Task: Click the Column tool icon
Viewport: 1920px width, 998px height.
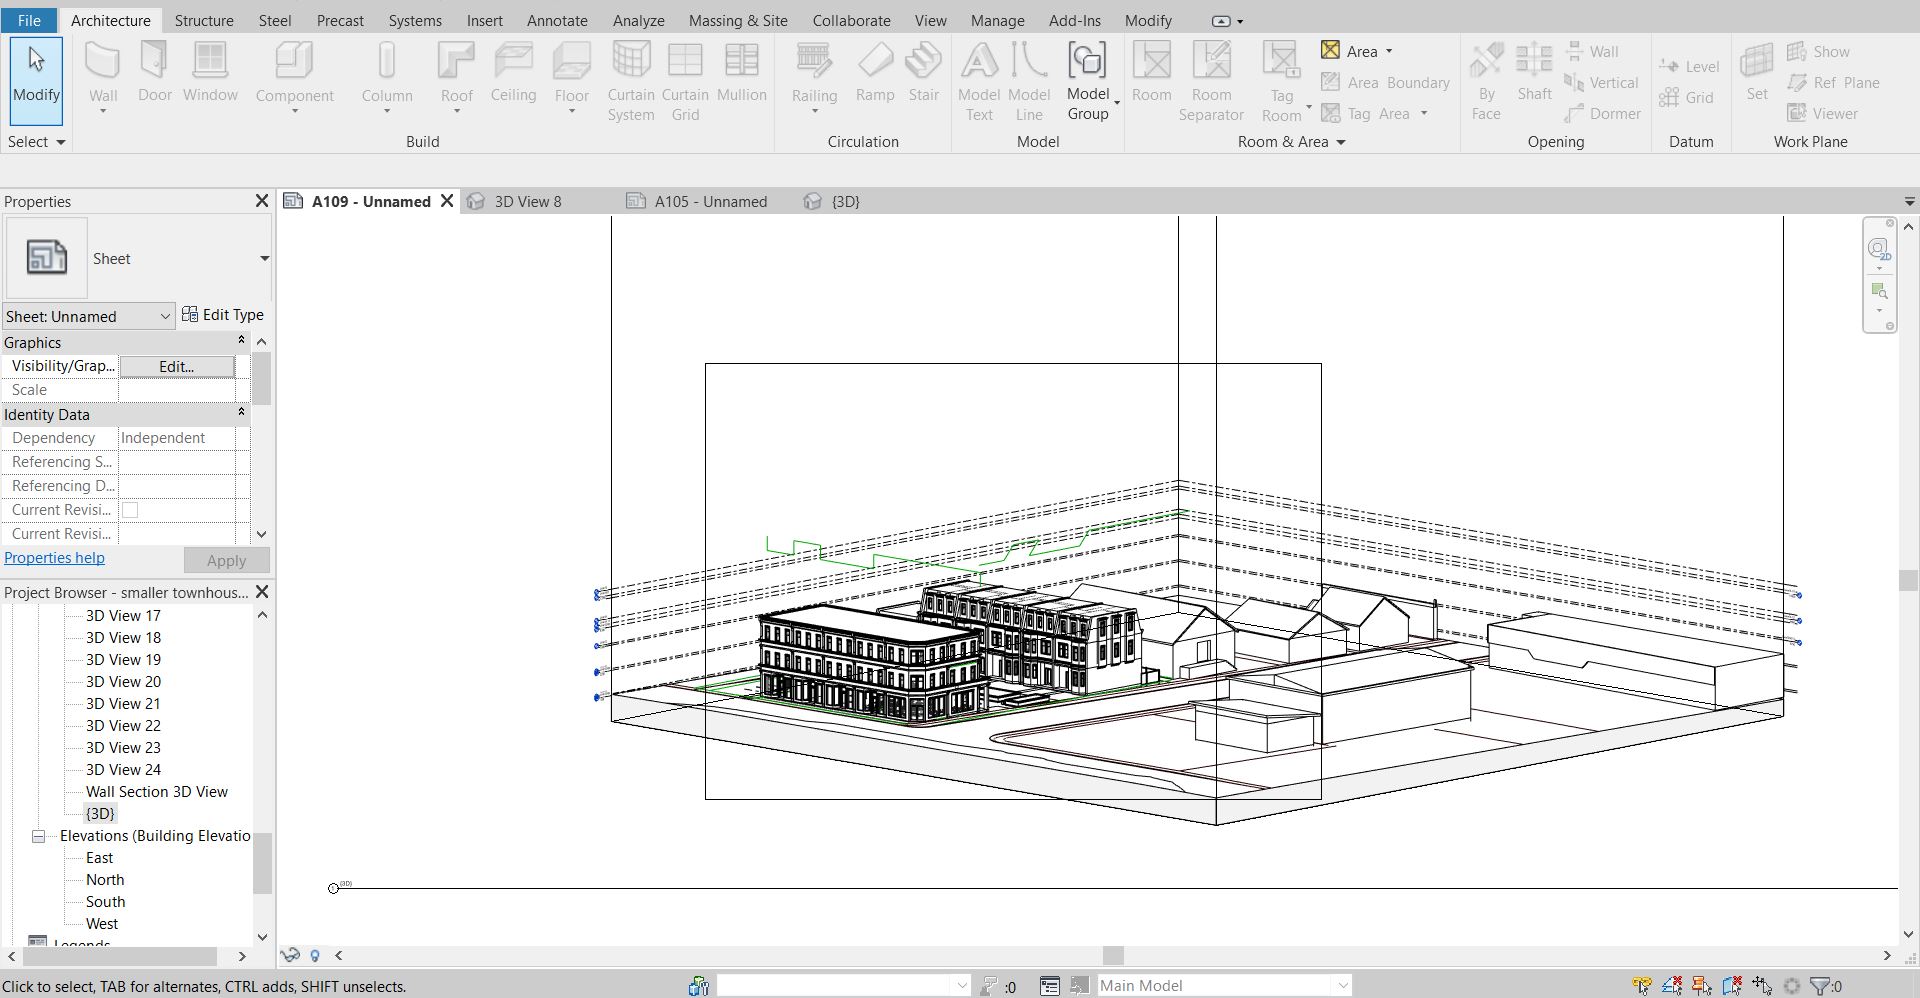Action: tap(387, 60)
